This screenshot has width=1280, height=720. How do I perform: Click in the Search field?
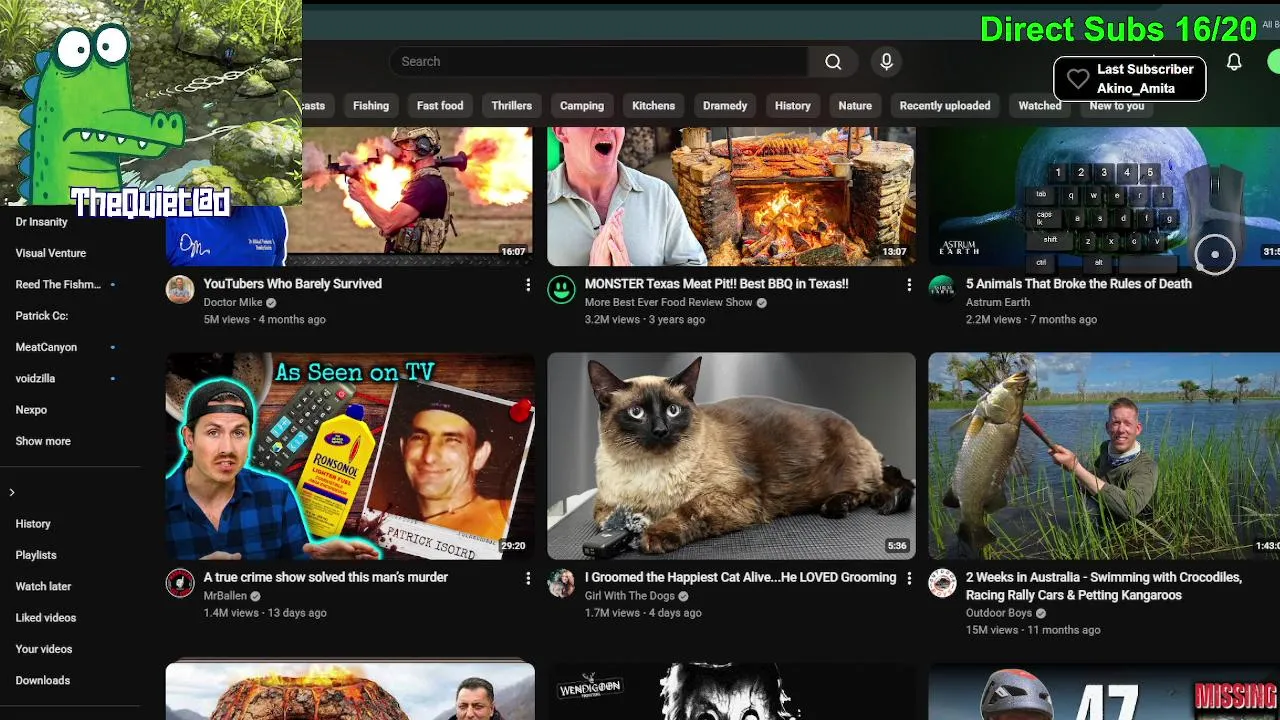(x=598, y=62)
